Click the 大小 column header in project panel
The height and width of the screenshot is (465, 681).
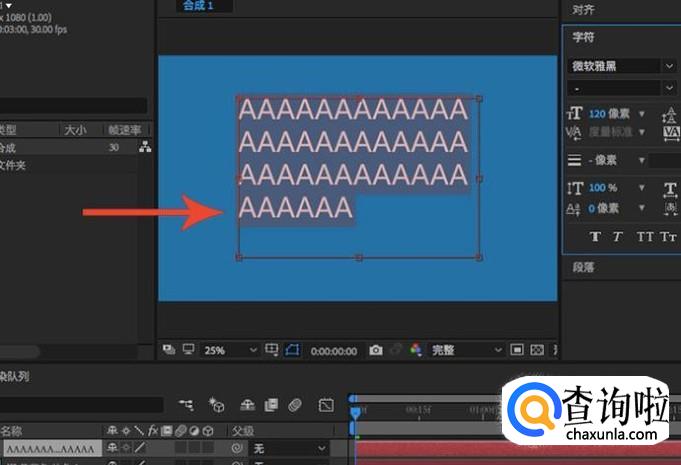[75, 130]
